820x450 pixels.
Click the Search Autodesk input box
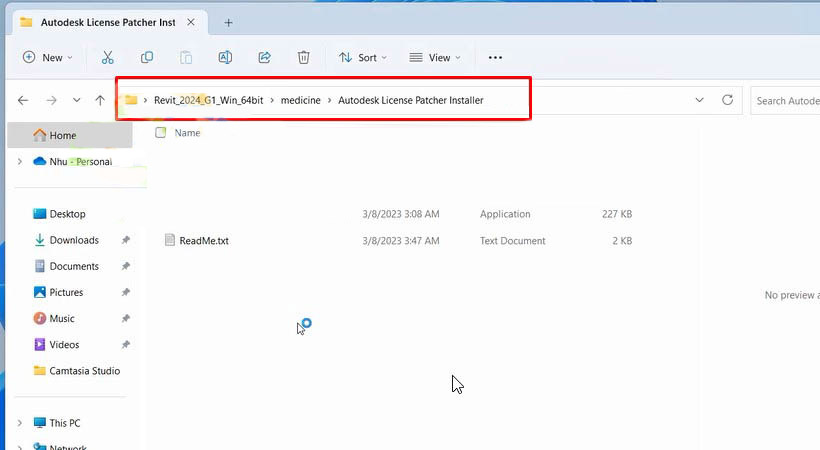(785, 100)
